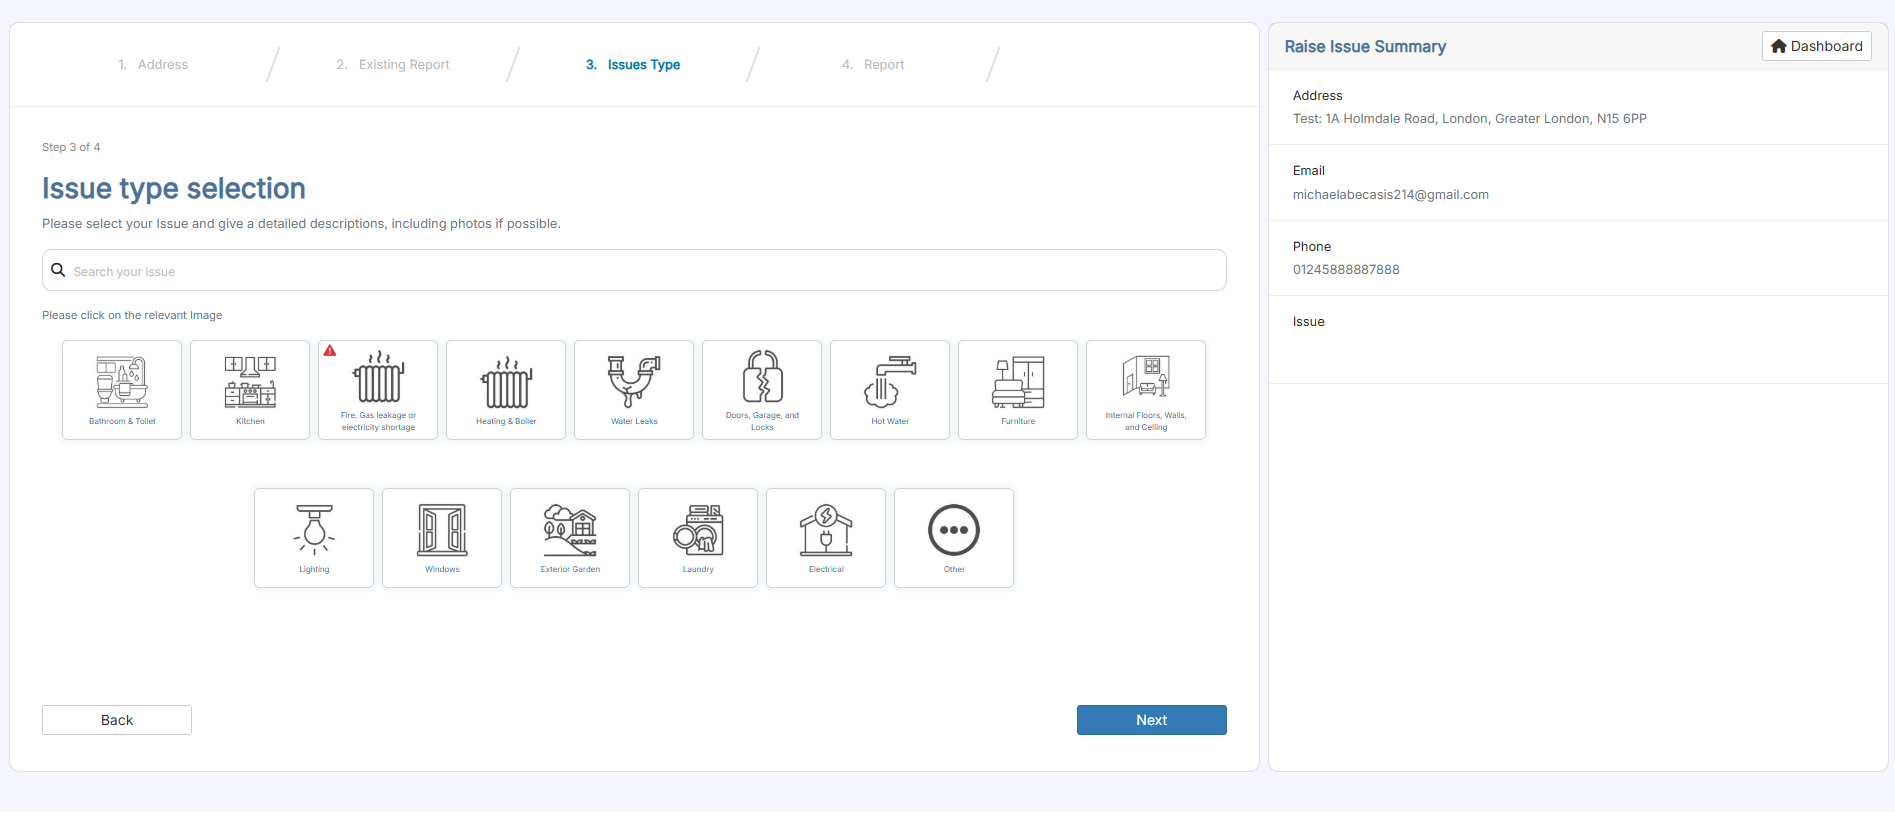Viewport: 1895px width, 826px height.
Task: Click the Next button
Action: (x=1151, y=720)
